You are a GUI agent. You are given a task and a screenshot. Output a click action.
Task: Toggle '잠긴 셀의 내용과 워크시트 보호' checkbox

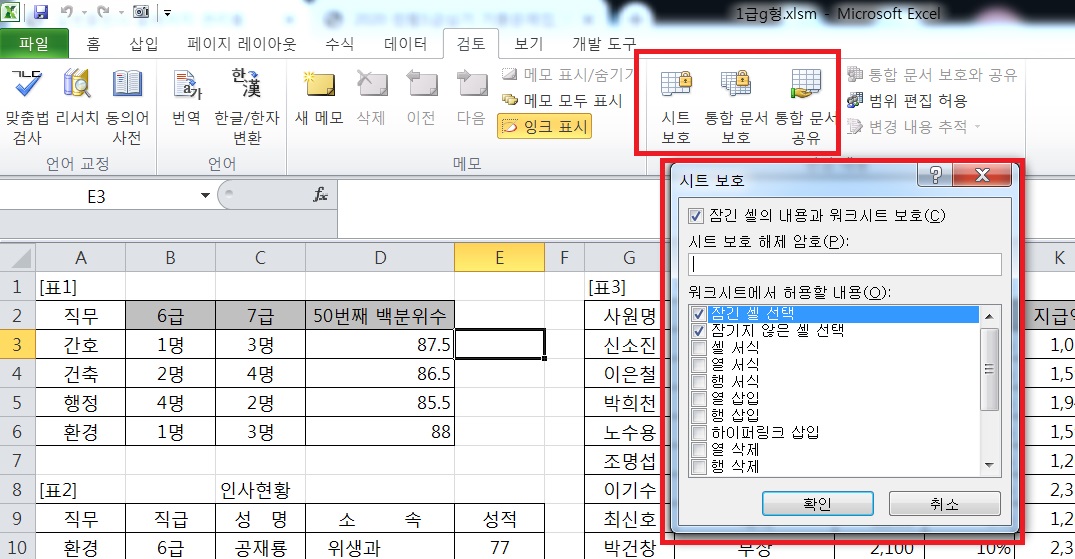[696, 216]
